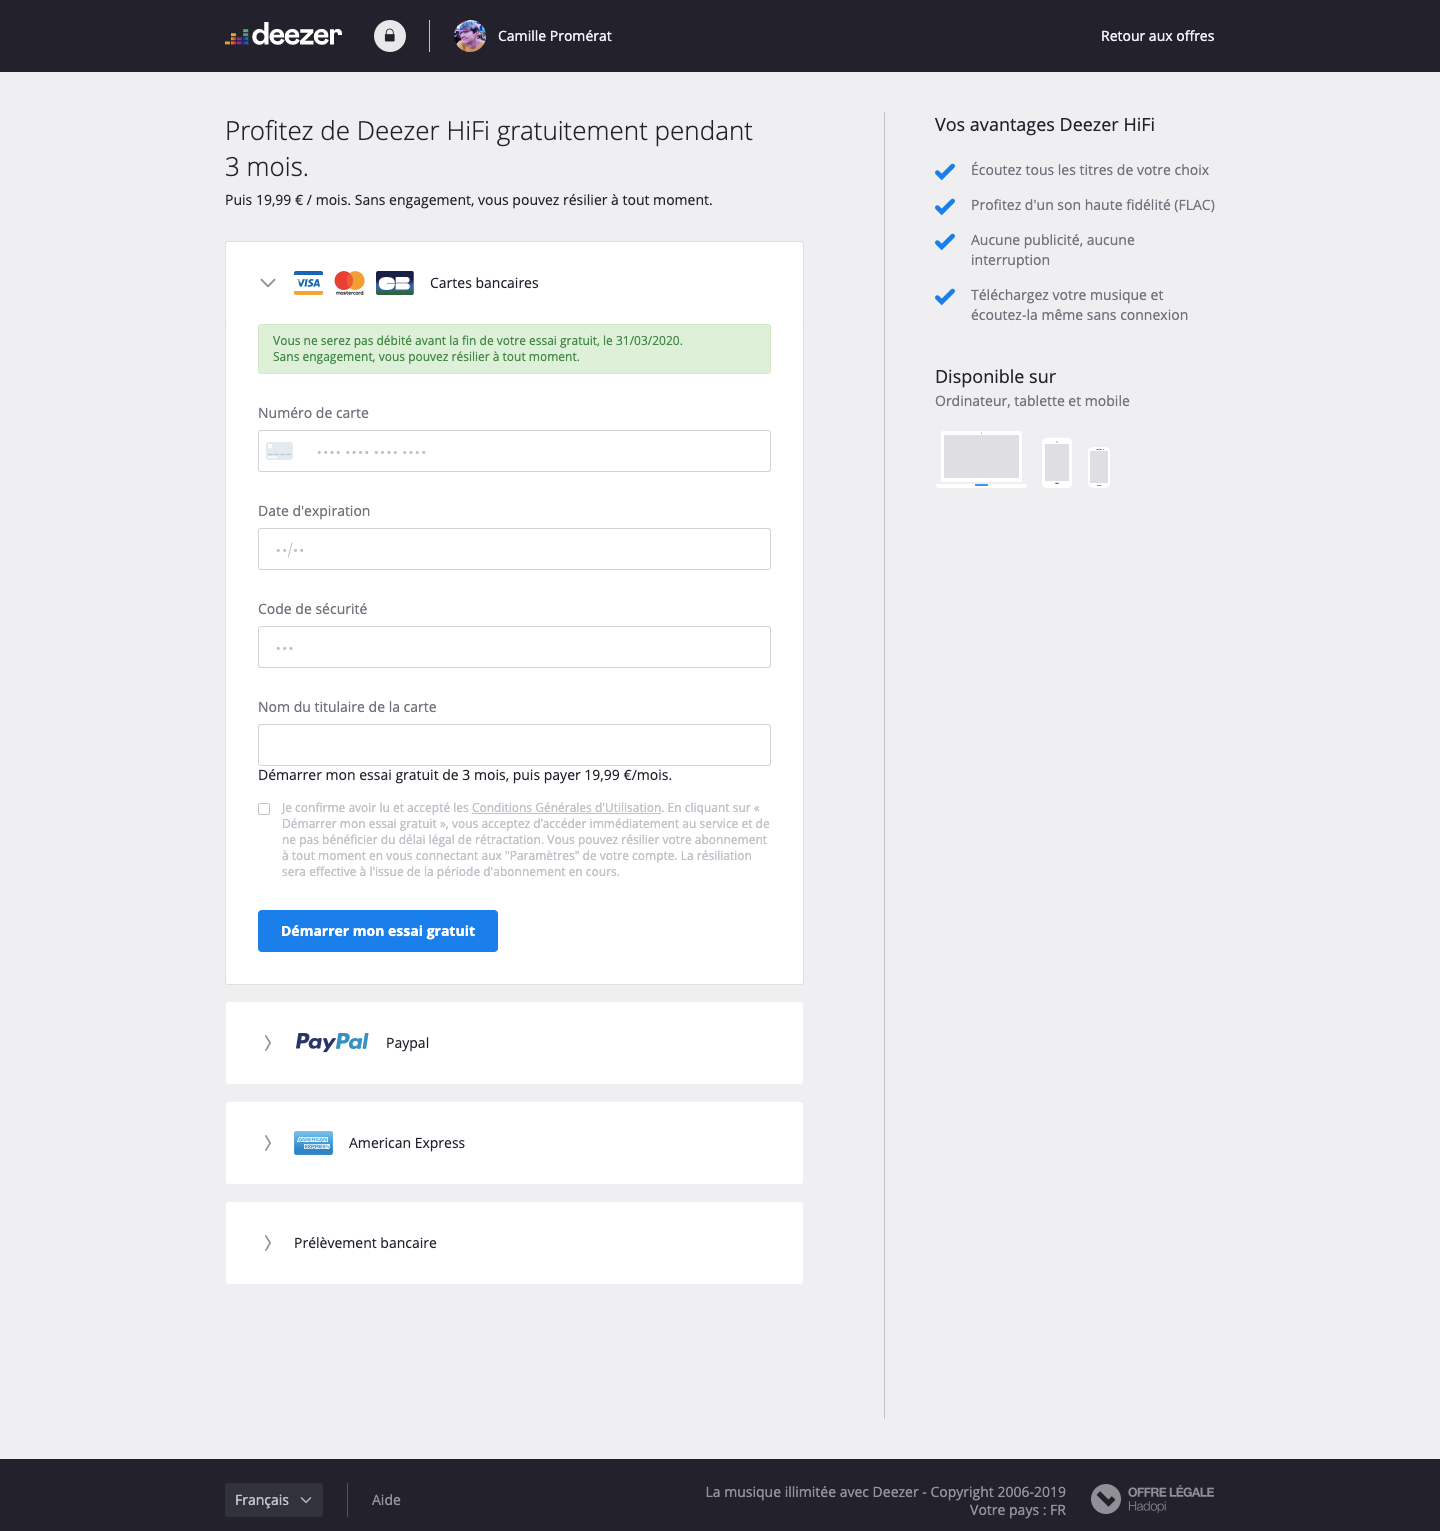Click the card icon in number field
This screenshot has width=1440, height=1531.
280,452
